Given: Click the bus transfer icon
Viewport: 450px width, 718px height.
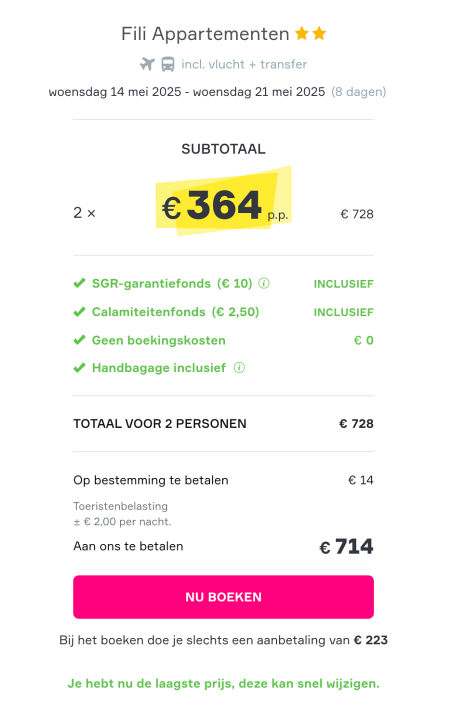Looking at the screenshot, I should pos(168,64).
